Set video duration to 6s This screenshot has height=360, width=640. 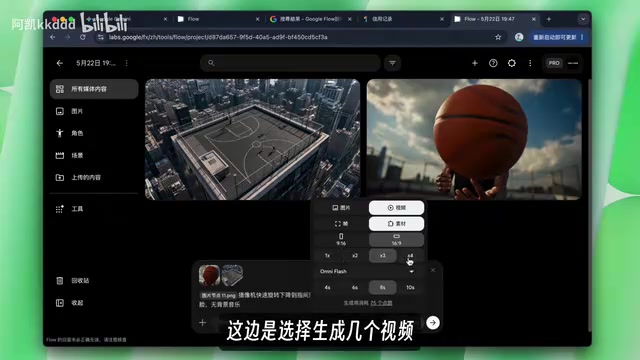(355, 287)
